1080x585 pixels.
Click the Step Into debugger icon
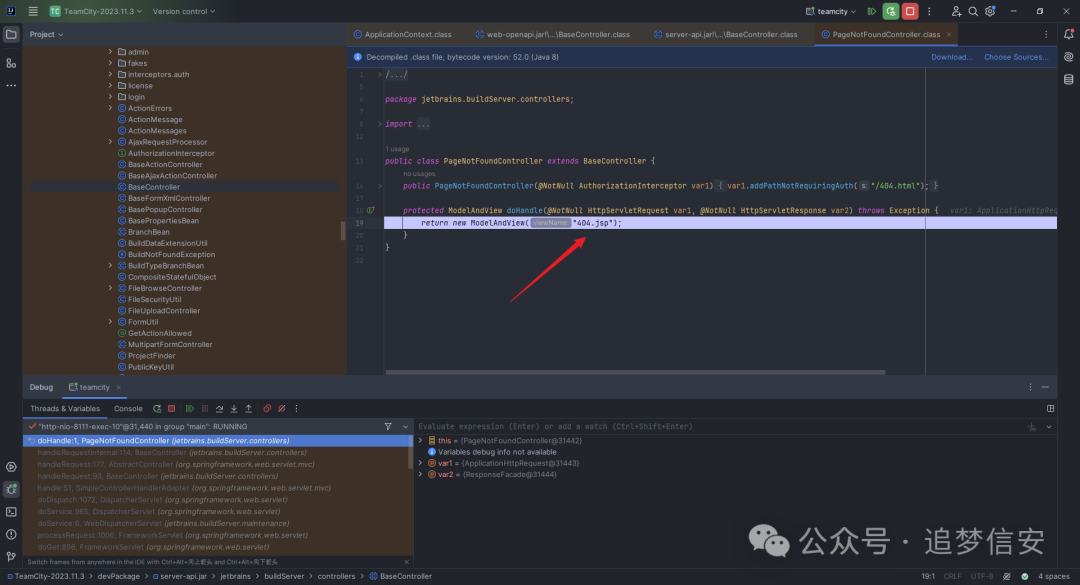pyautogui.click(x=234, y=408)
